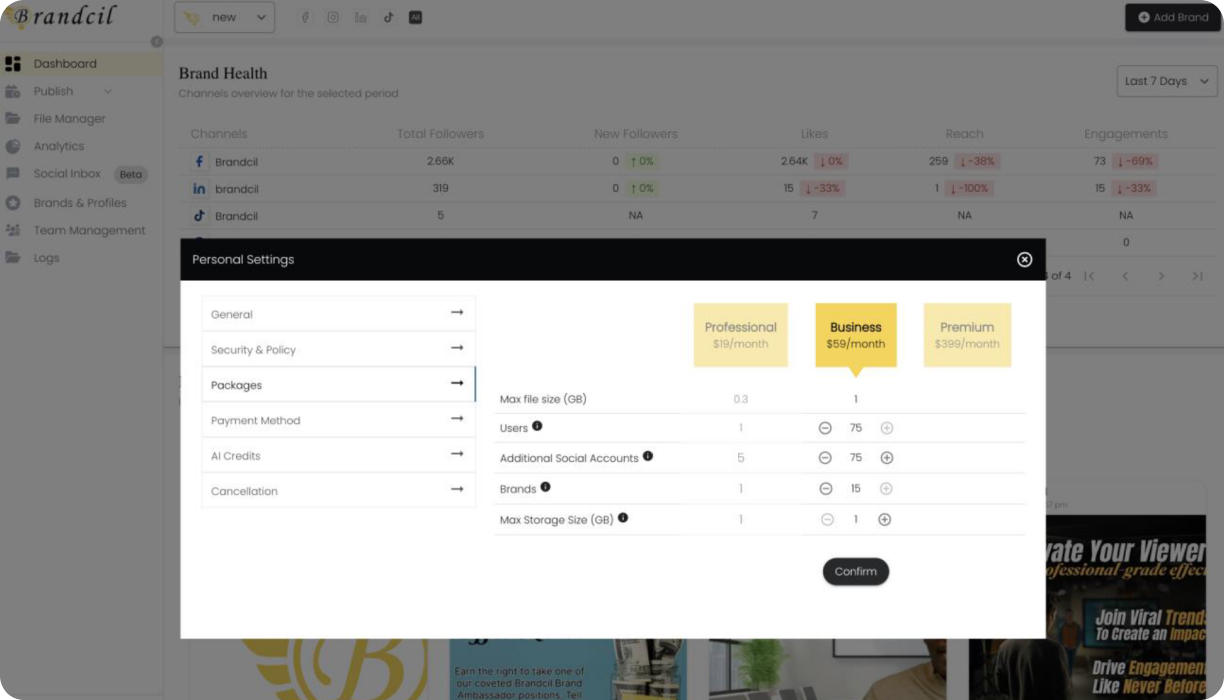The image size is (1224, 700).
Task: Click the Beta badge next to Social Inbox
Action: coord(131,174)
